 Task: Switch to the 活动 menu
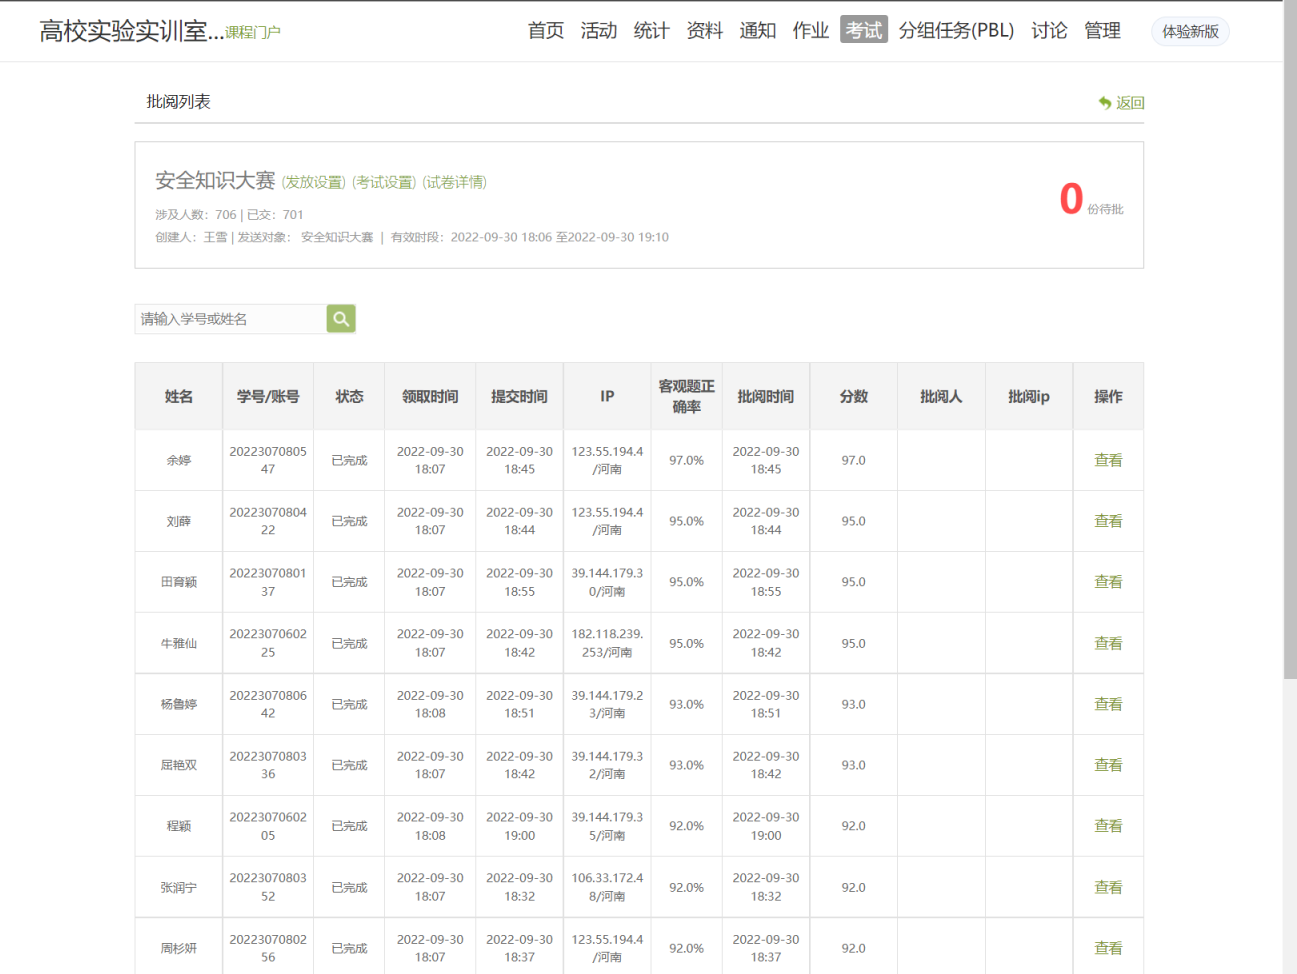[598, 31]
